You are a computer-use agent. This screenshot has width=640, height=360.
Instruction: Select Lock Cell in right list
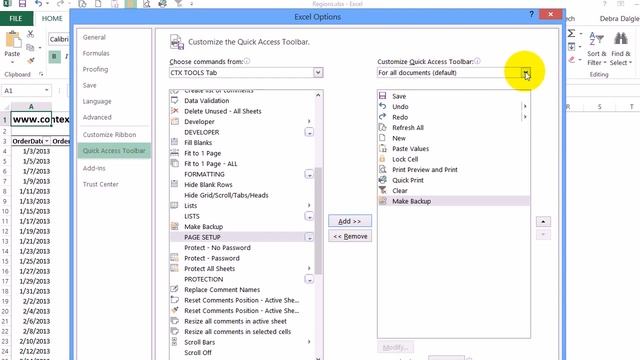tap(453, 160)
